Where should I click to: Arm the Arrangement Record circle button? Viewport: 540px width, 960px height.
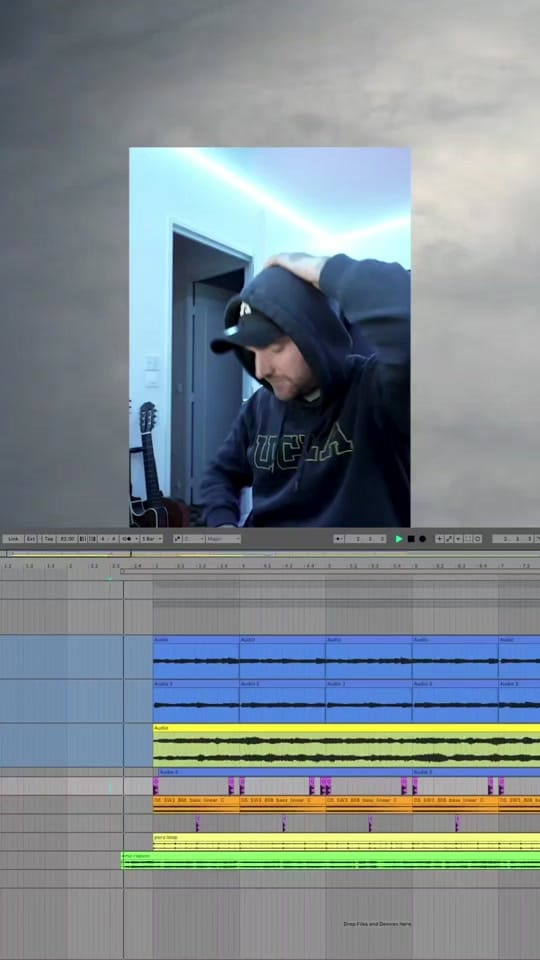click(422, 539)
